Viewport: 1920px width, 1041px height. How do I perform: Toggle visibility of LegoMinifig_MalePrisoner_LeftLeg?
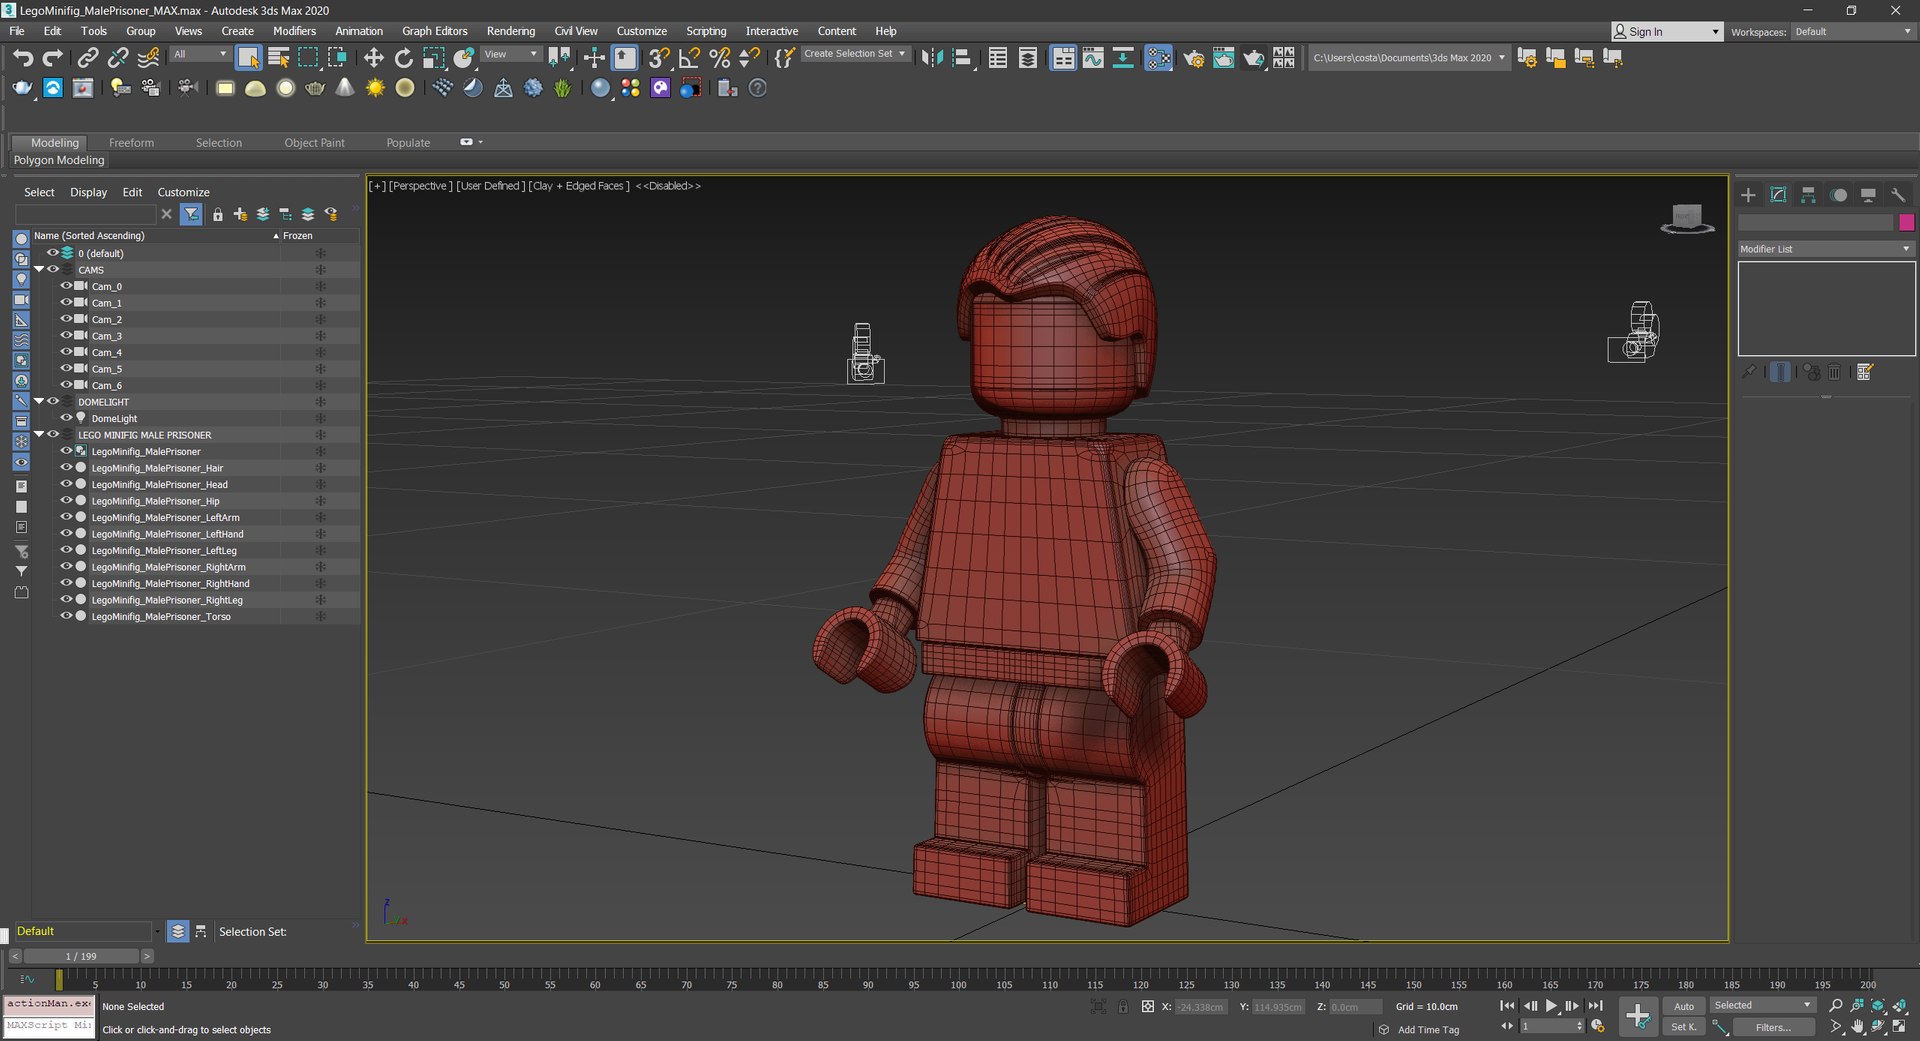(x=66, y=550)
